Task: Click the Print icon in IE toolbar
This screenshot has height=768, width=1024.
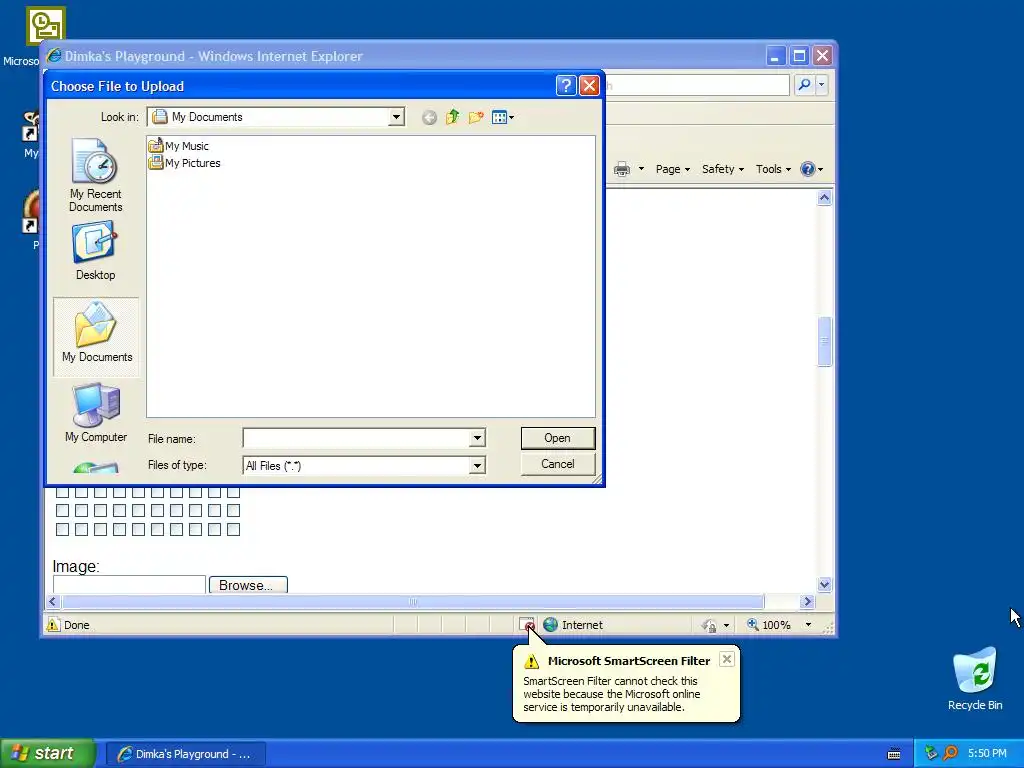Action: tap(622, 169)
